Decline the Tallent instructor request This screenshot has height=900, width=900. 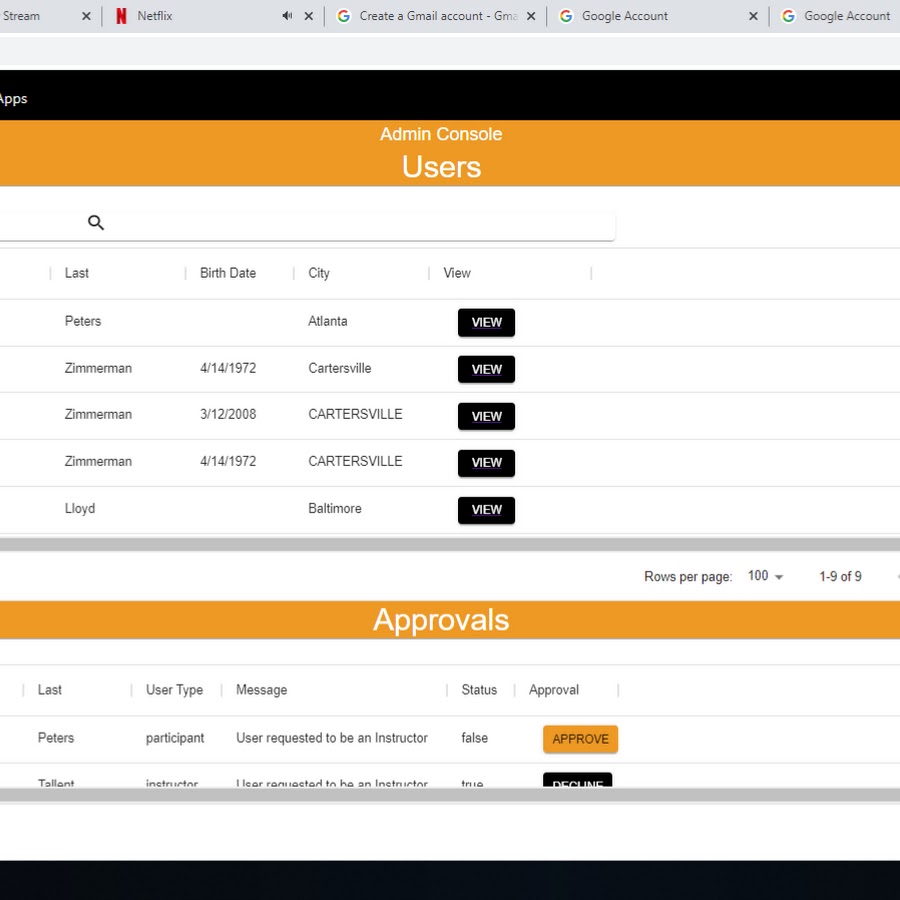coord(577,781)
